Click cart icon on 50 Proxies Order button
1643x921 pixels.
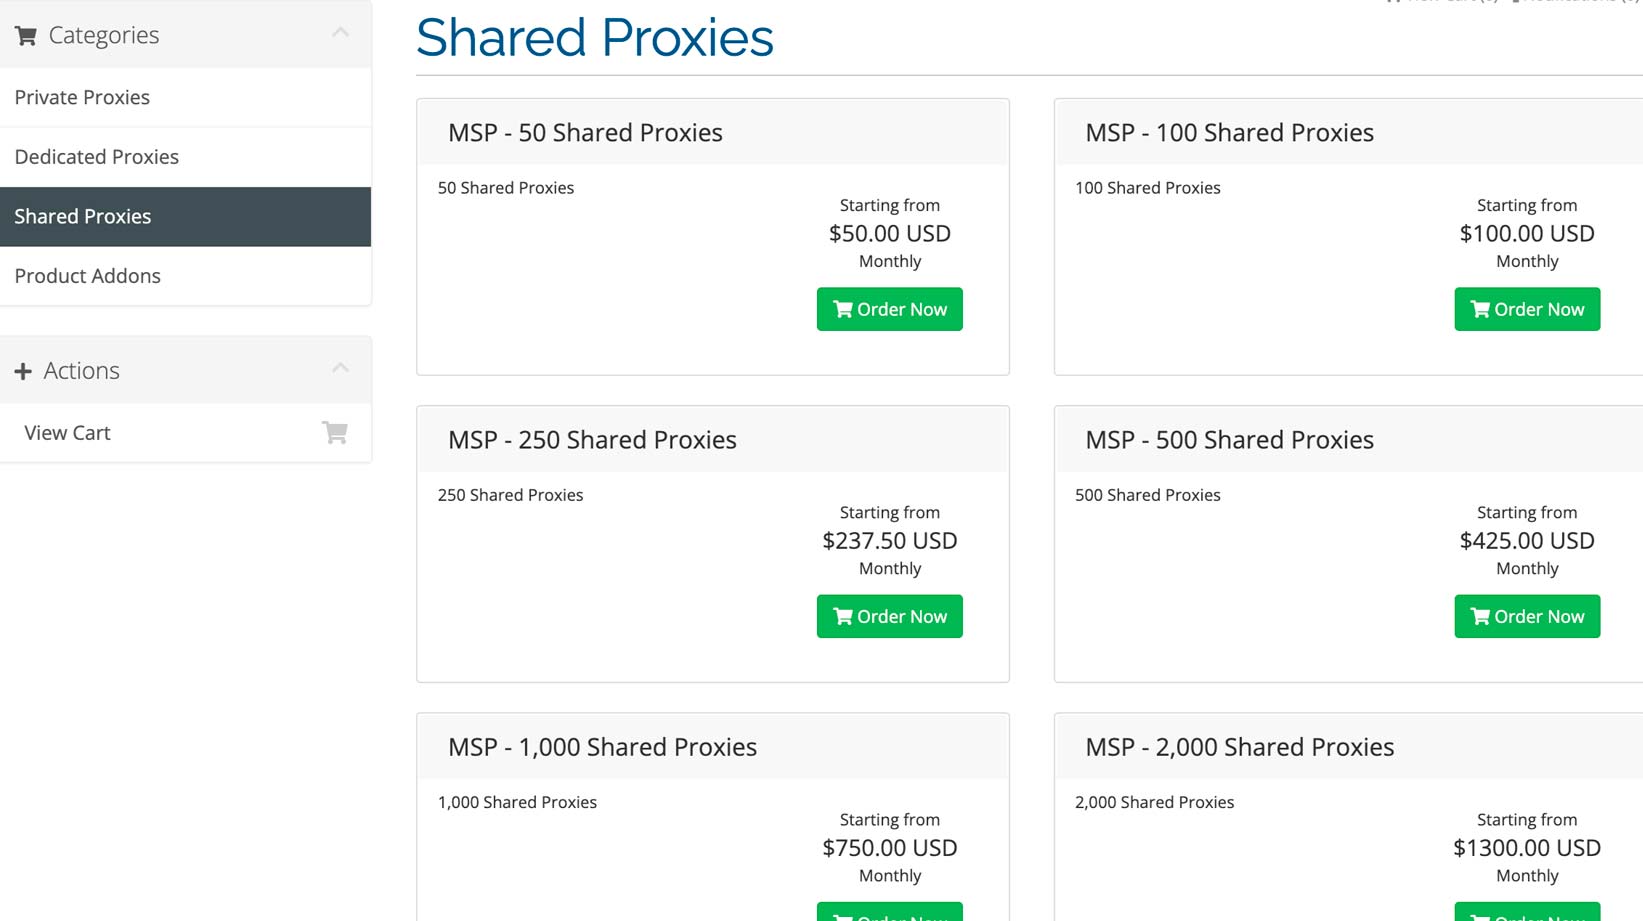[x=843, y=309]
